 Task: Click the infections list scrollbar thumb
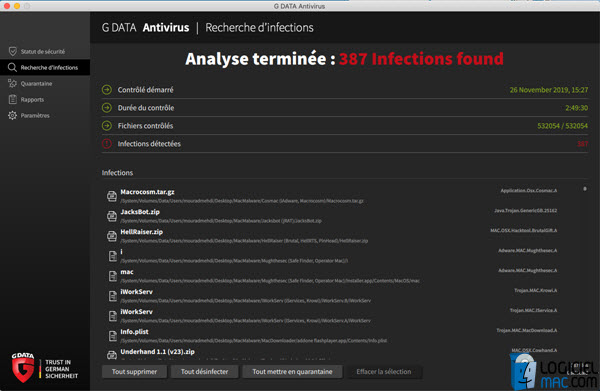585,189
